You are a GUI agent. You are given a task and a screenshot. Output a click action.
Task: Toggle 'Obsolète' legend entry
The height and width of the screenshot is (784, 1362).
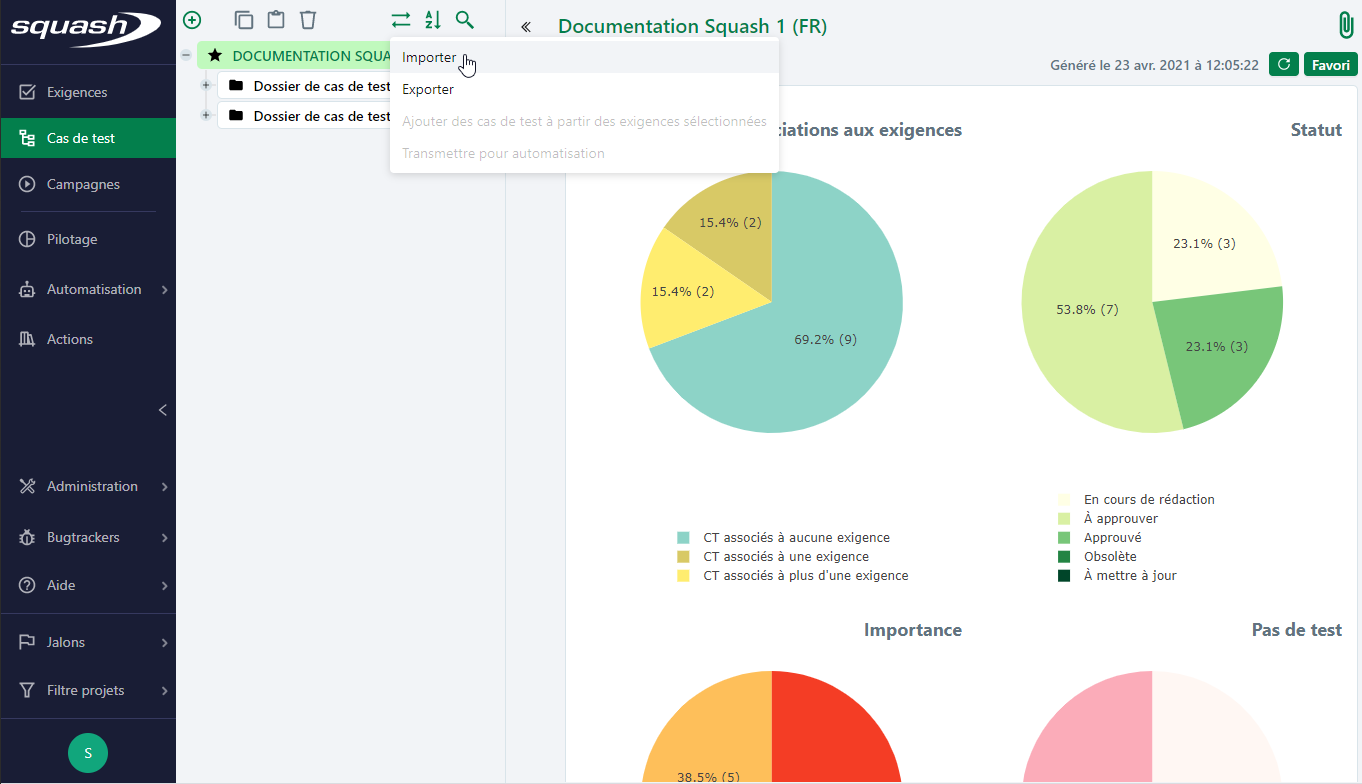click(x=1109, y=557)
